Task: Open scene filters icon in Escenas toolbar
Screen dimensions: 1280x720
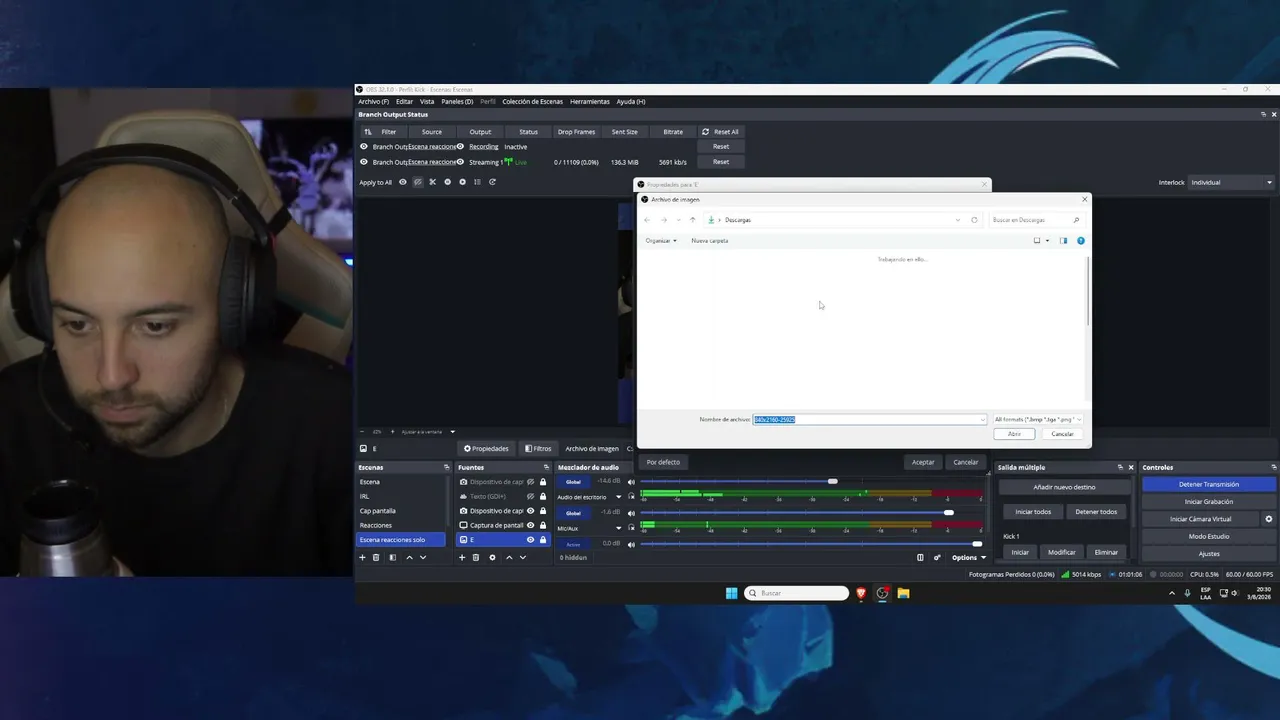Action: pyautogui.click(x=392, y=557)
